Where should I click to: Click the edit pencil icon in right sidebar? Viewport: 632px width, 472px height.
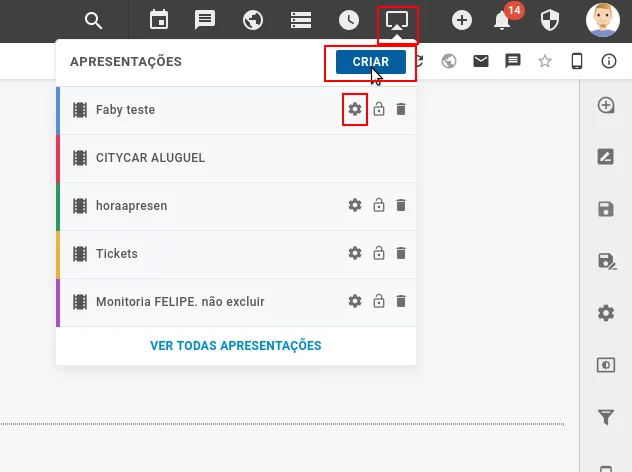[605, 156]
